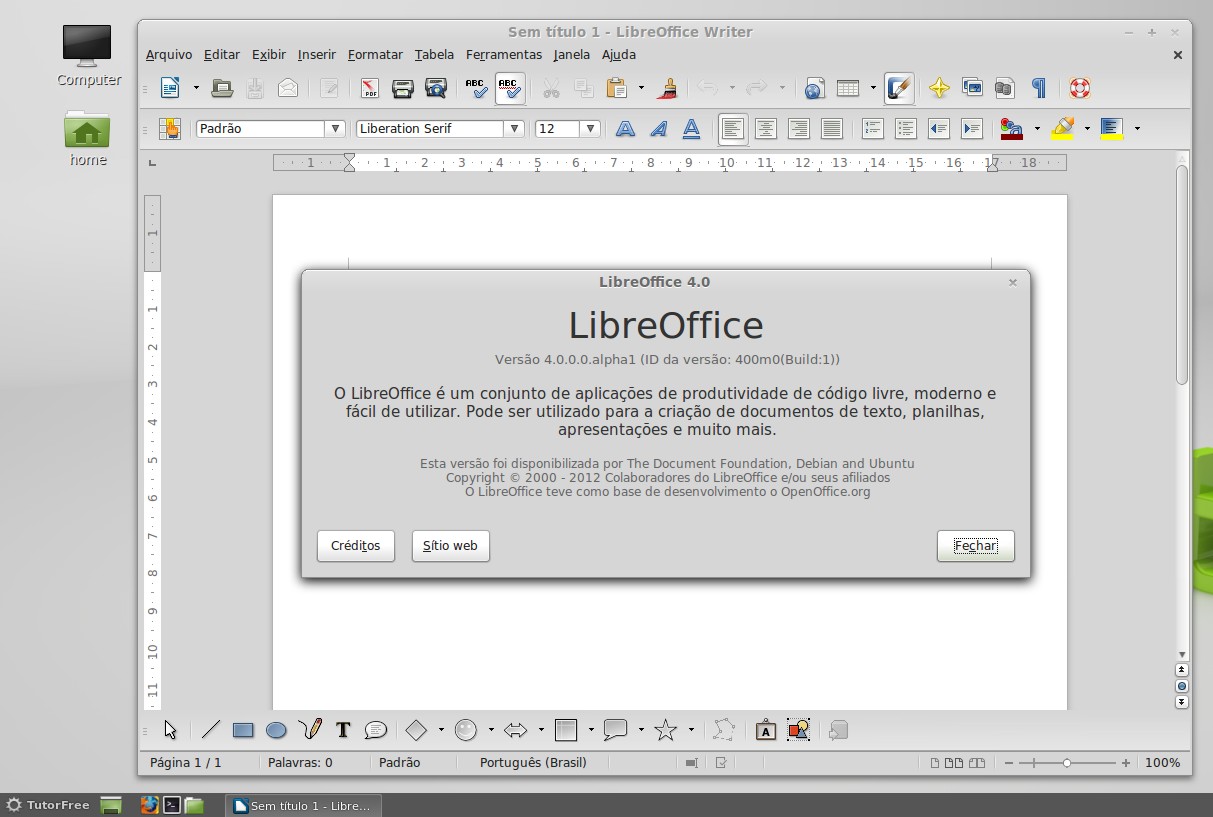This screenshot has width=1213, height=817.
Task: Open the Editar menu
Action: click(222, 55)
